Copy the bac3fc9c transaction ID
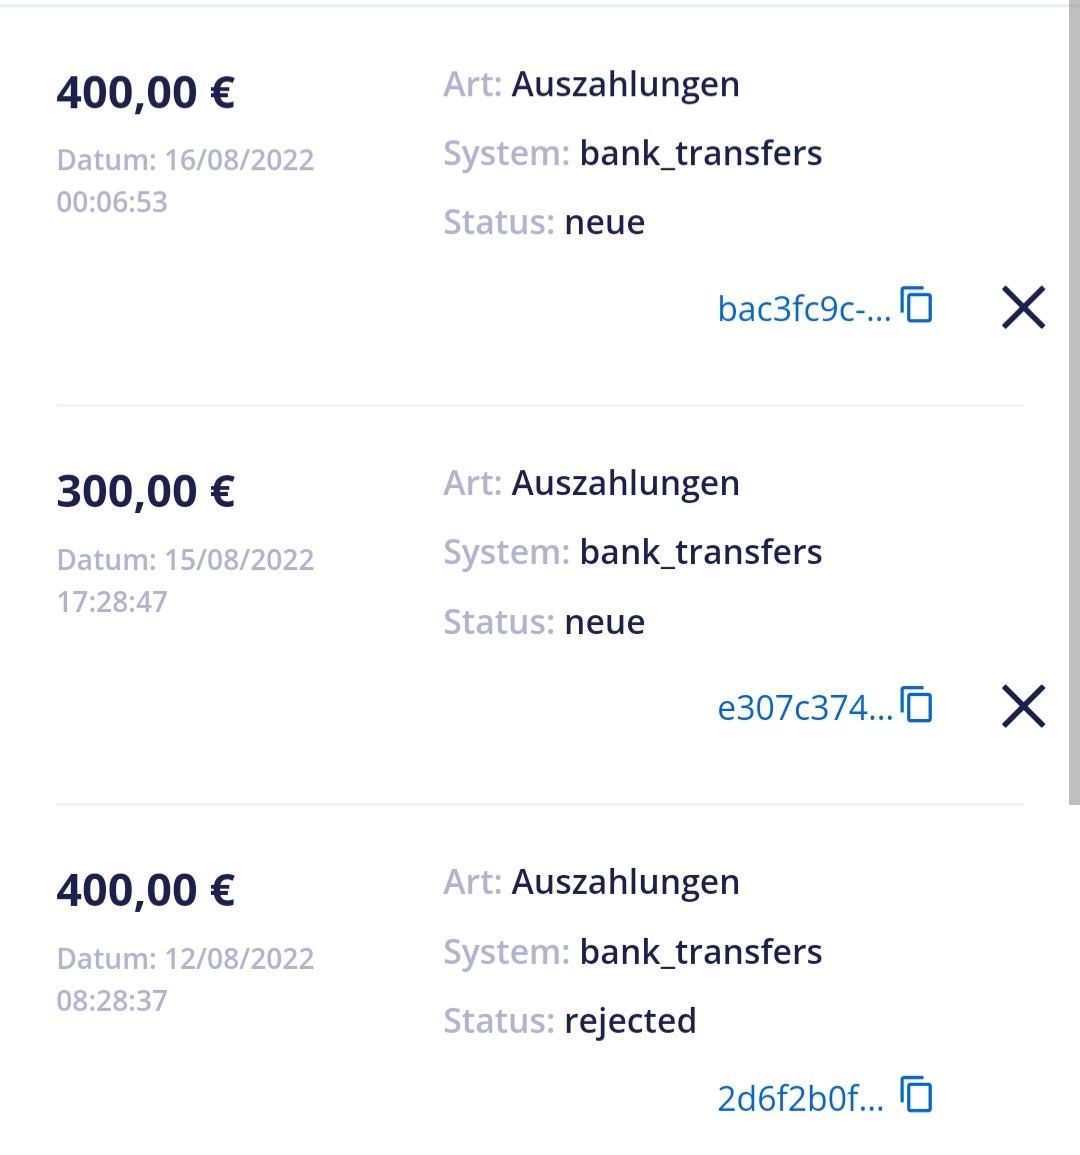 click(x=917, y=305)
